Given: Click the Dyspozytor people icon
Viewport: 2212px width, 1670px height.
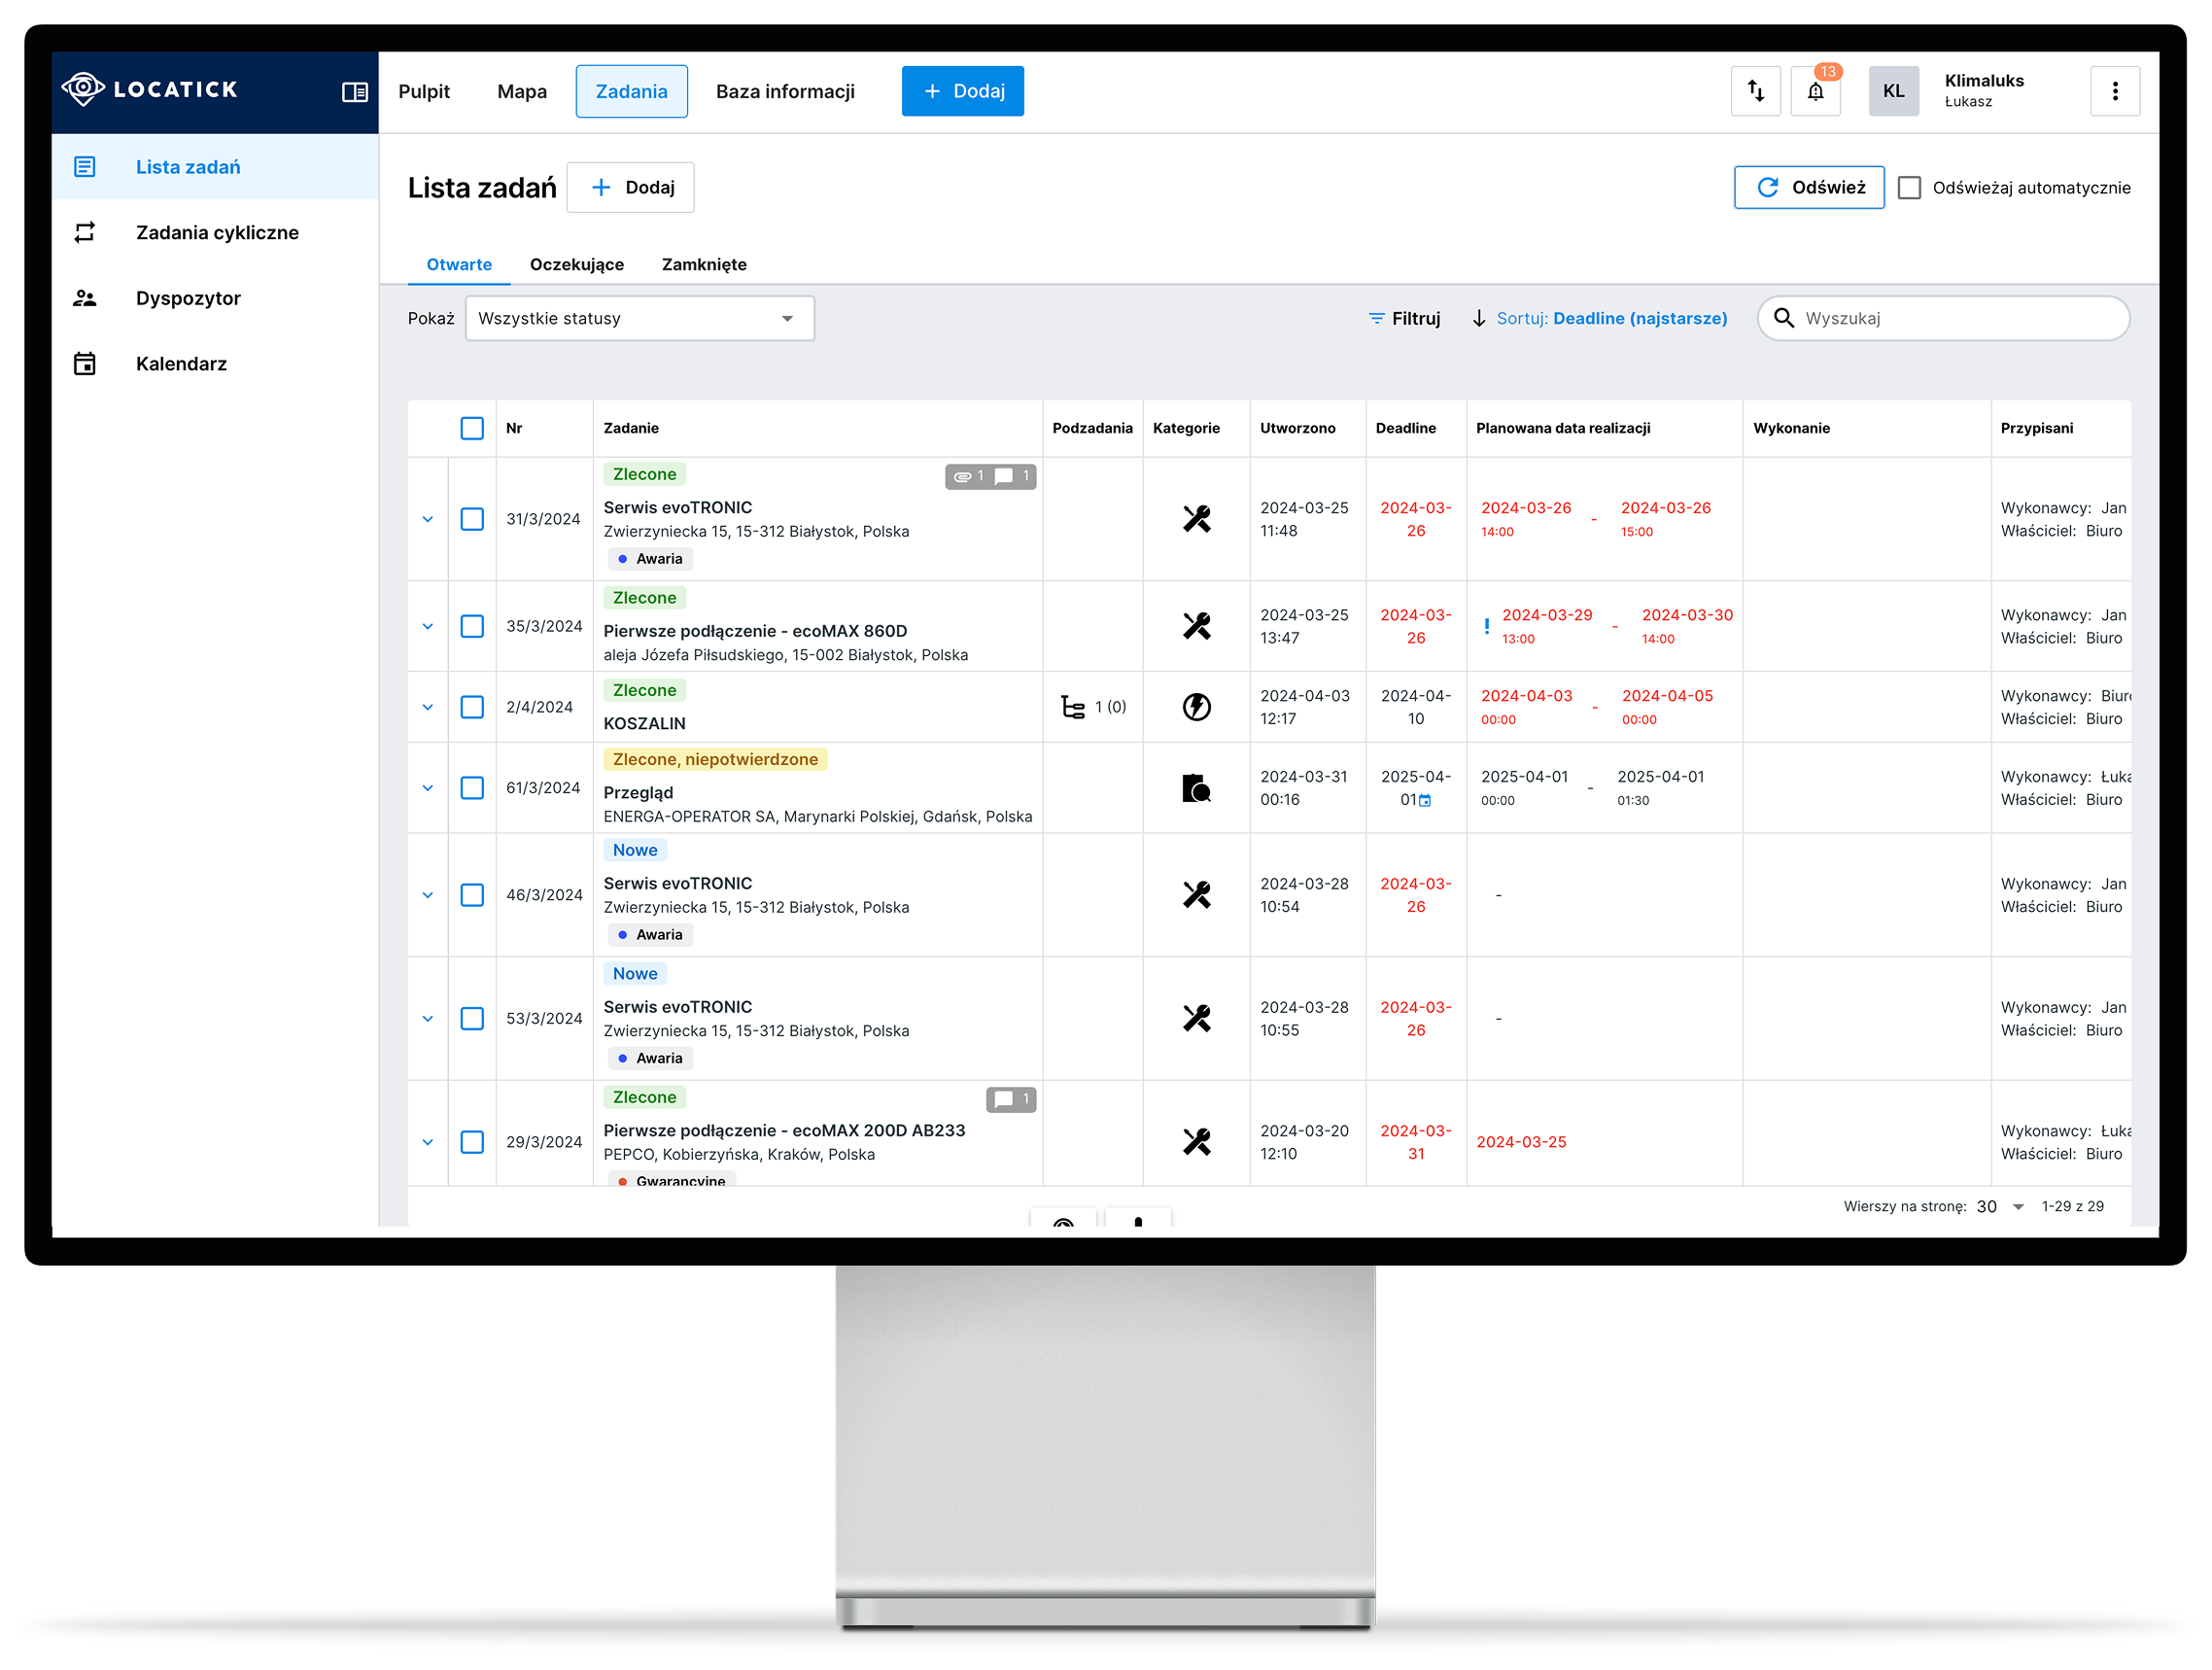Looking at the screenshot, I should coord(85,298).
